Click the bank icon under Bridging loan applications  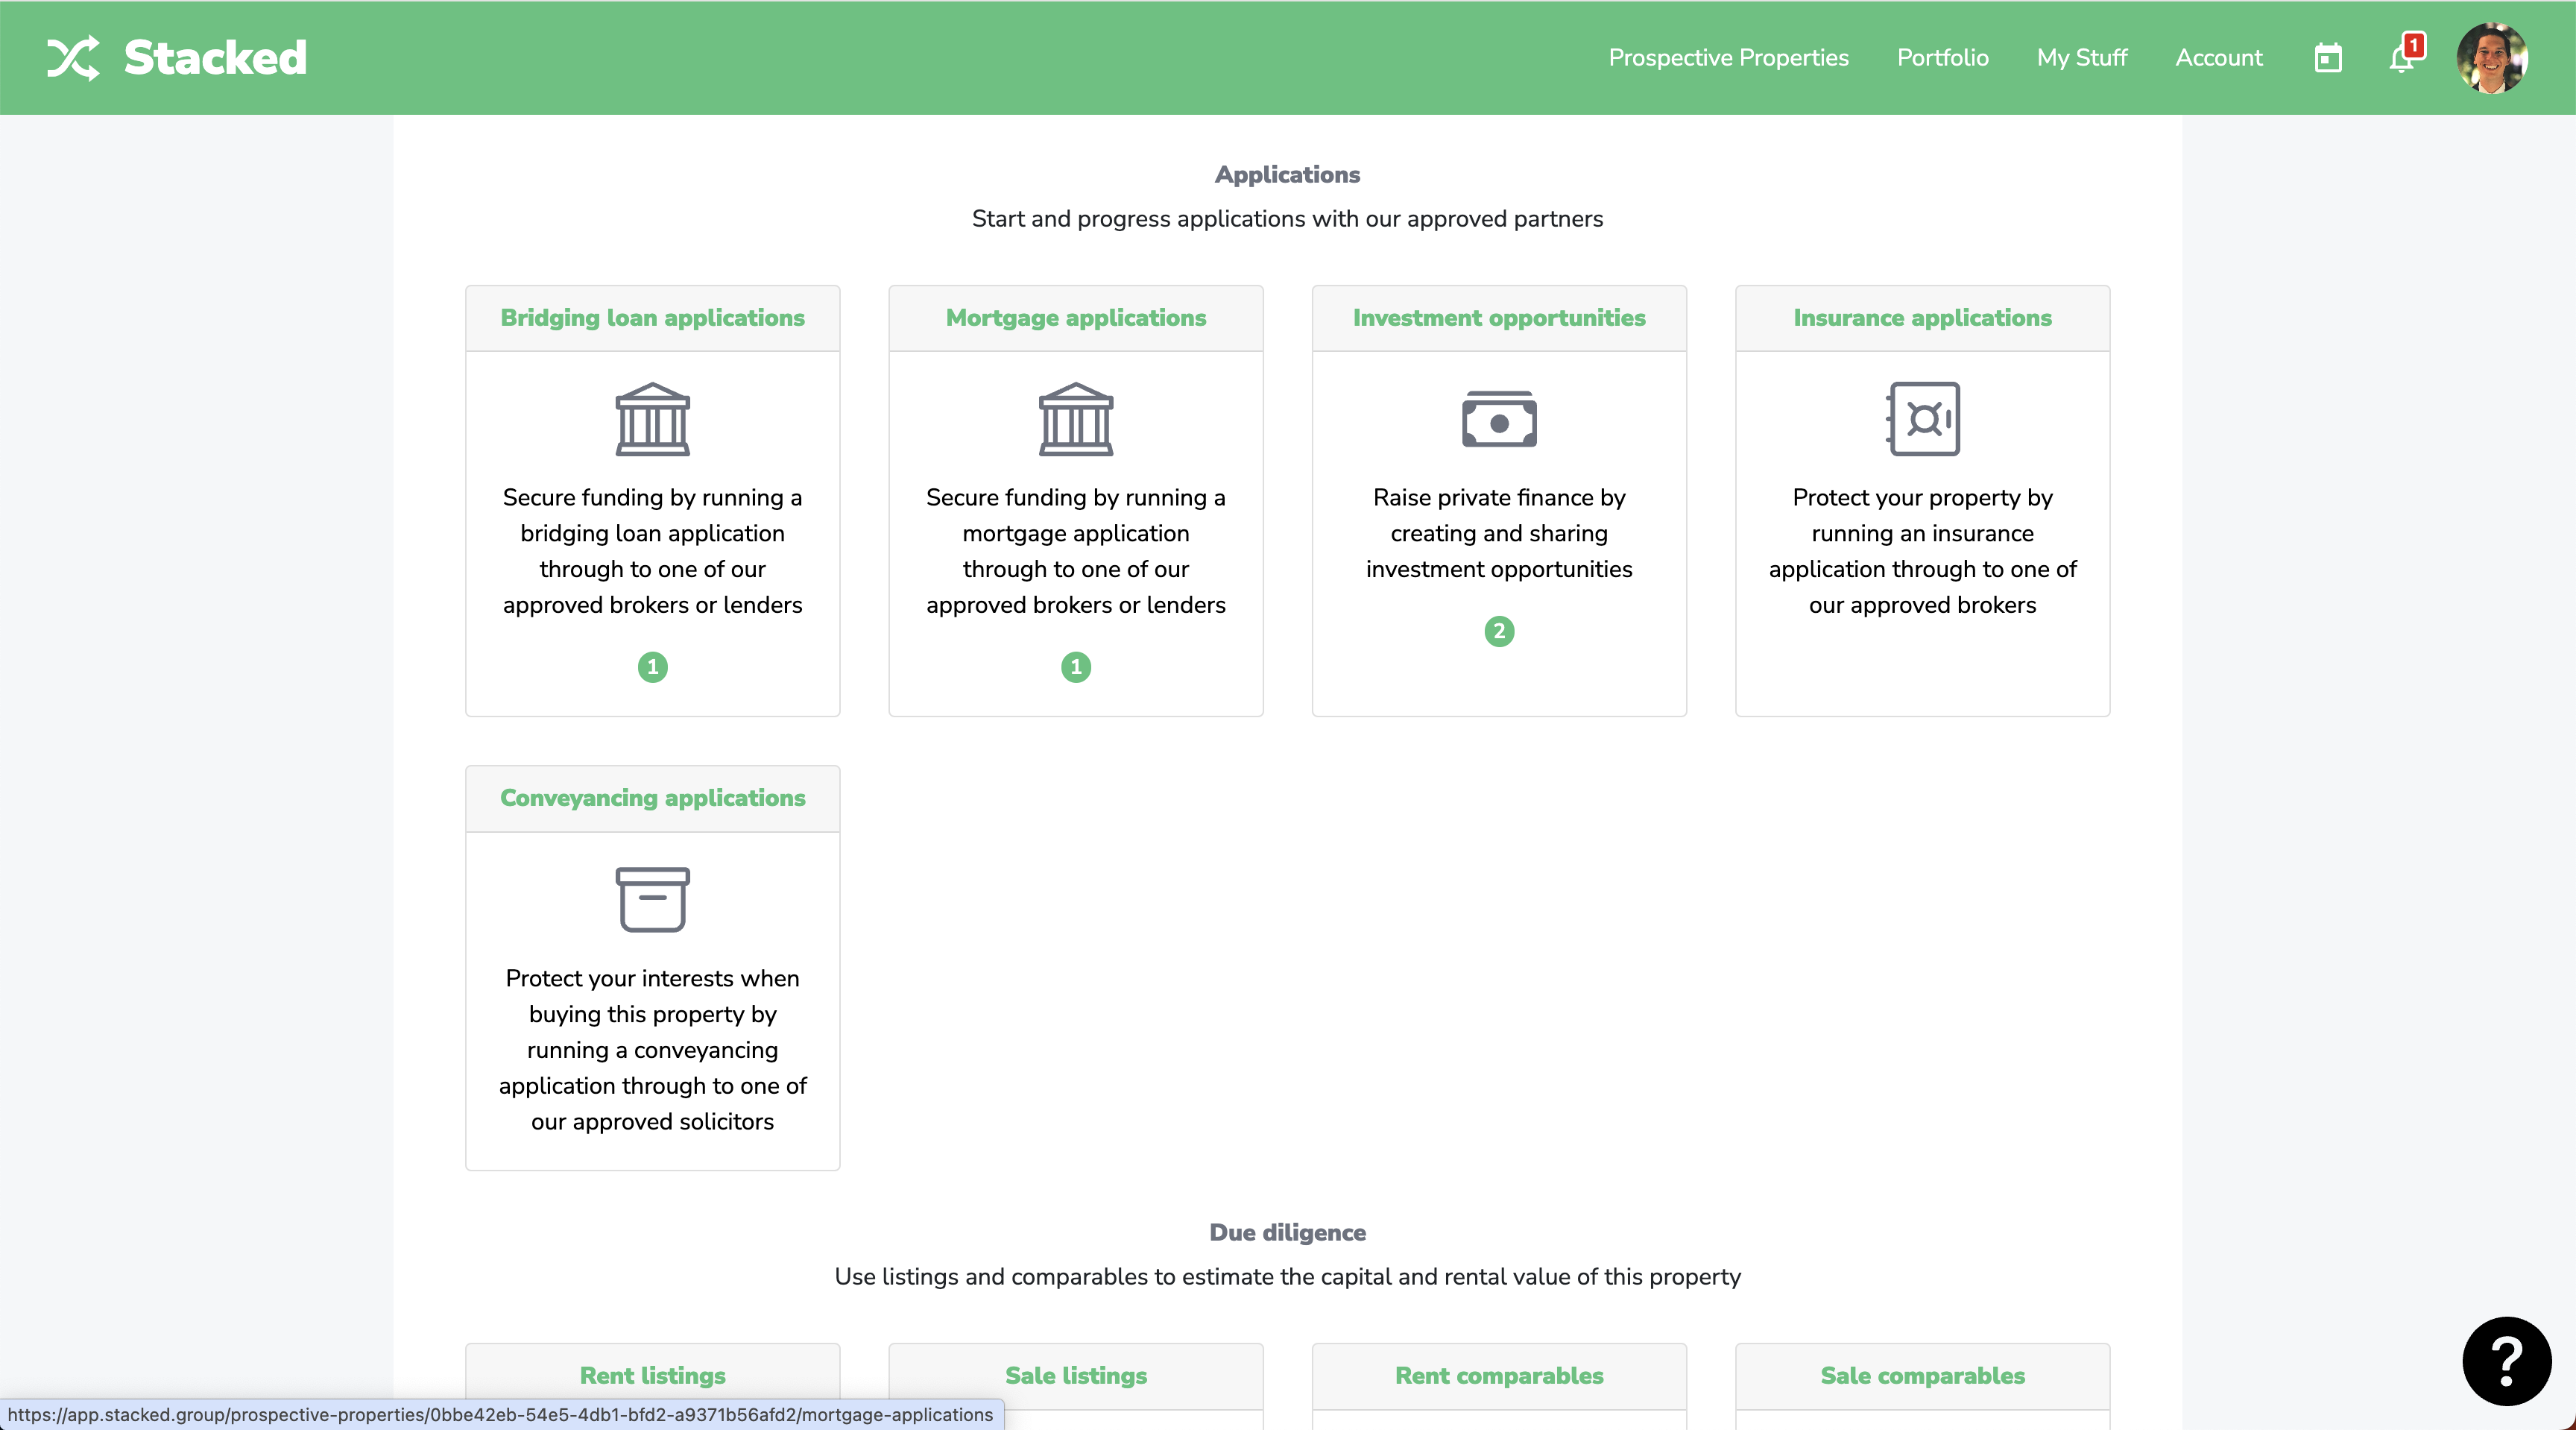pyautogui.click(x=652, y=419)
